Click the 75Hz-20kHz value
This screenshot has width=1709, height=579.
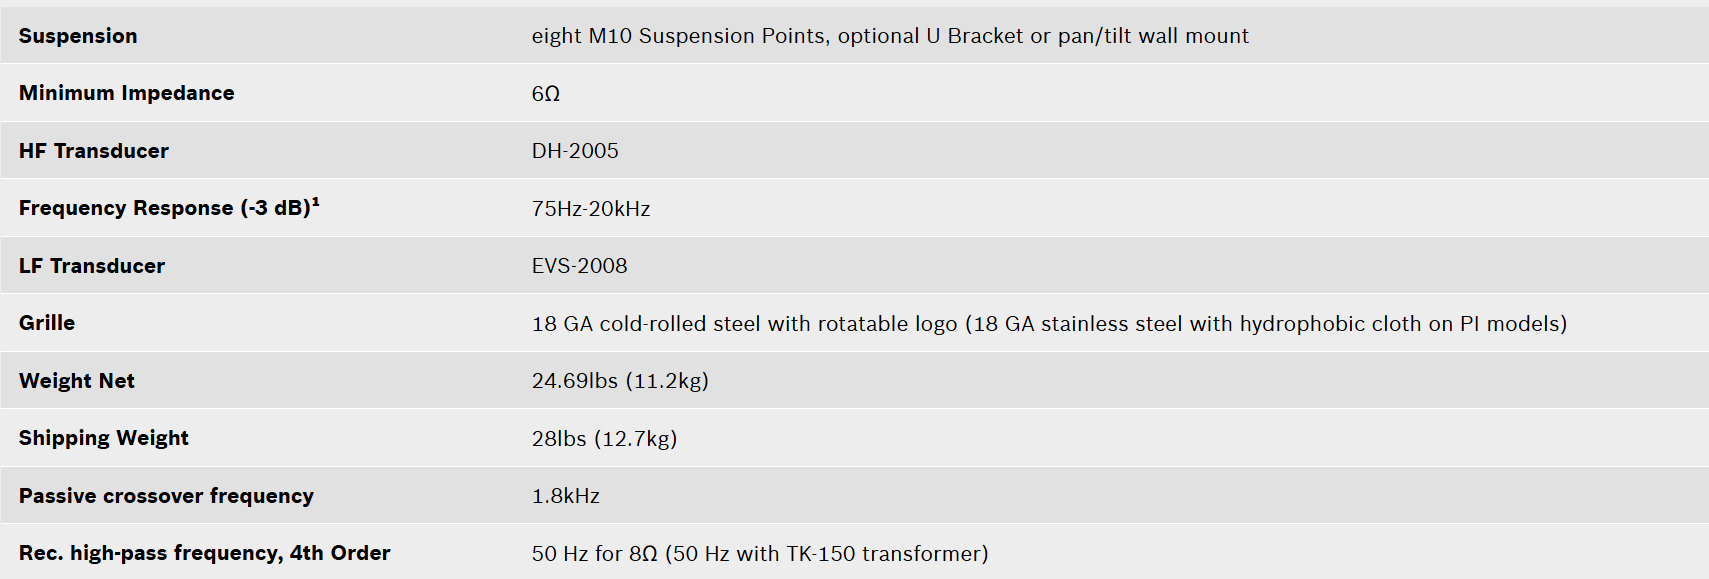(591, 209)
